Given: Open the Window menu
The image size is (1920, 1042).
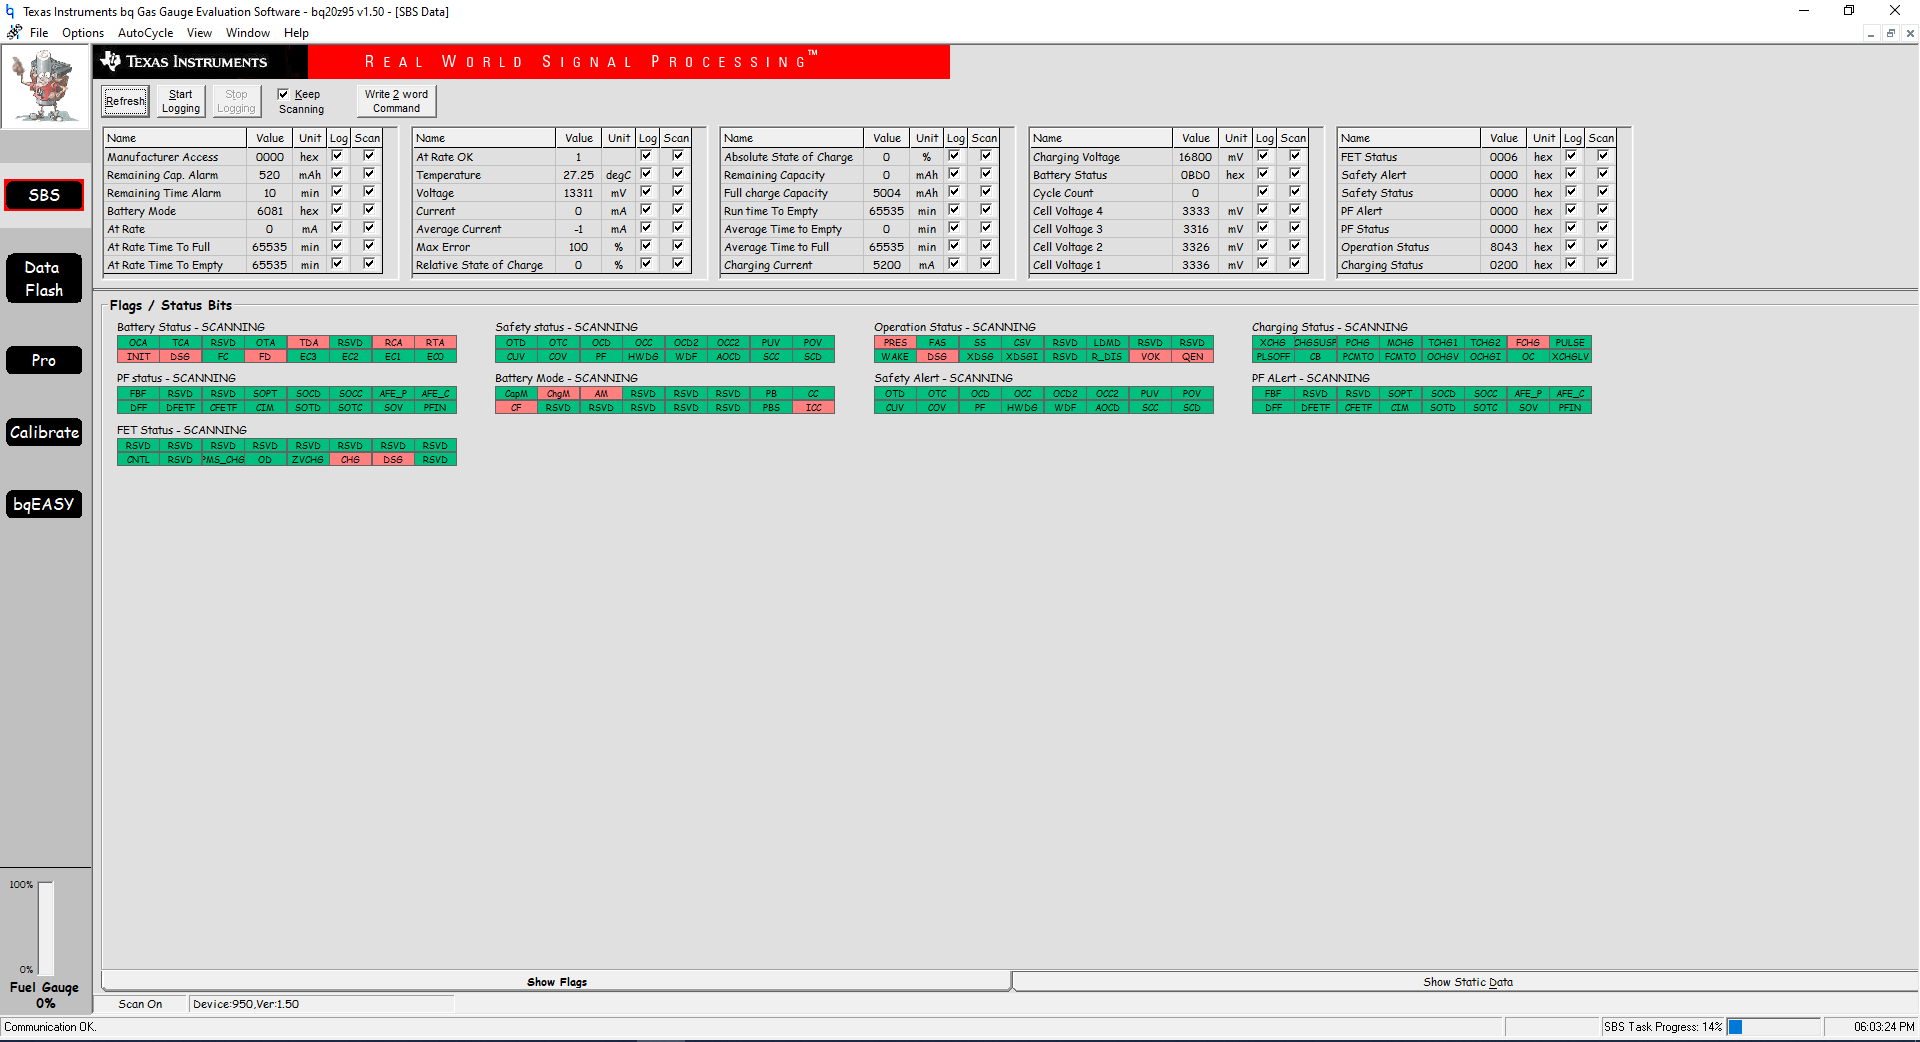Looking at the screenshot, I should point(248,32).
